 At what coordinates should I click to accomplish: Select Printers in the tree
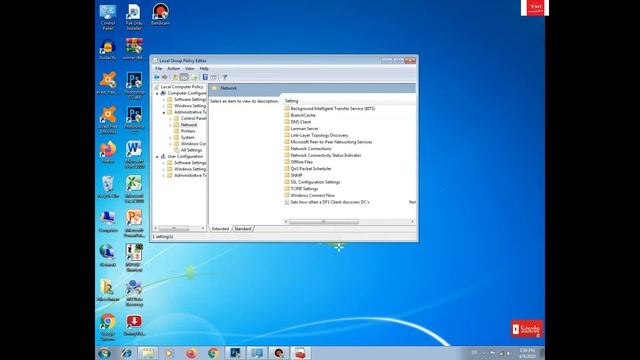(188, 131)
